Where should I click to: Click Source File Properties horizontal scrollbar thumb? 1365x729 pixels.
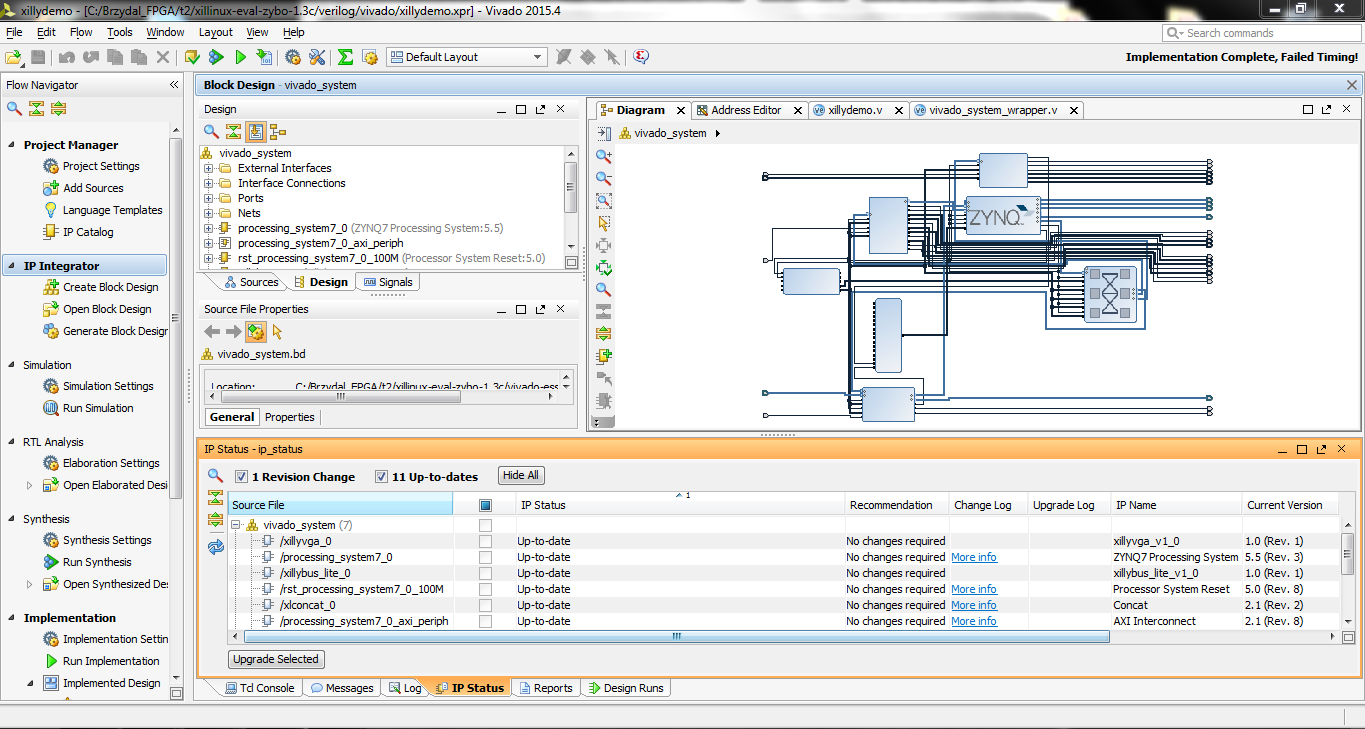(x=340, y=396)
